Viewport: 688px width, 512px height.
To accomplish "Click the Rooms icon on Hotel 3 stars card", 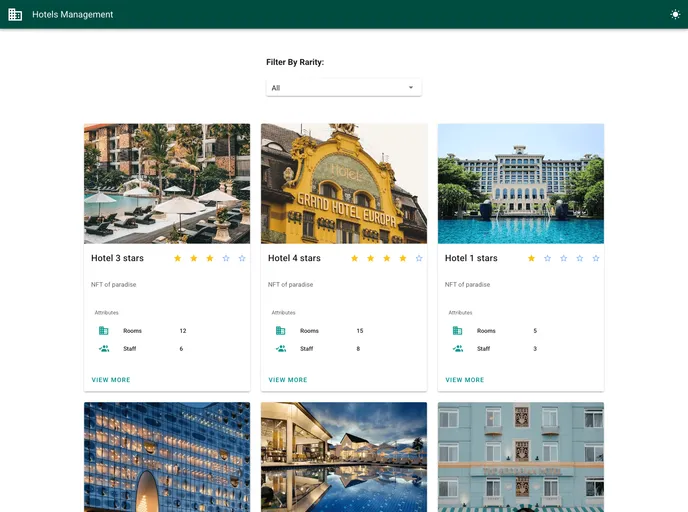I will click(x=104, y=331).
